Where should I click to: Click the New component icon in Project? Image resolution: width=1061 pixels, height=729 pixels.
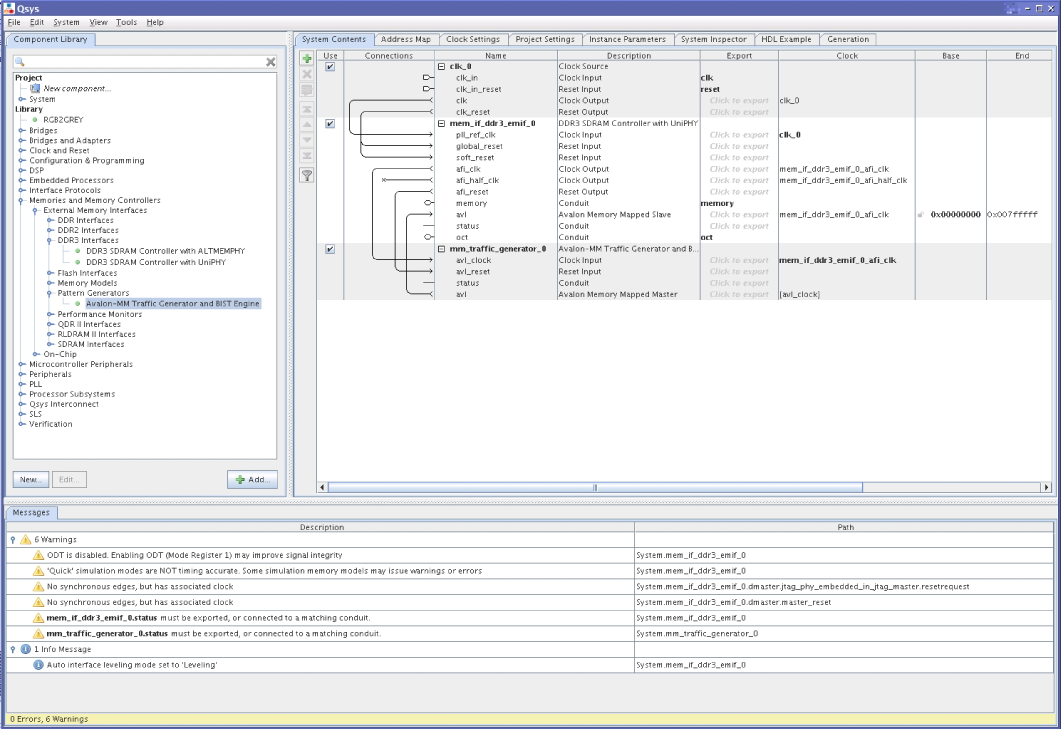(x=35, y=88)
